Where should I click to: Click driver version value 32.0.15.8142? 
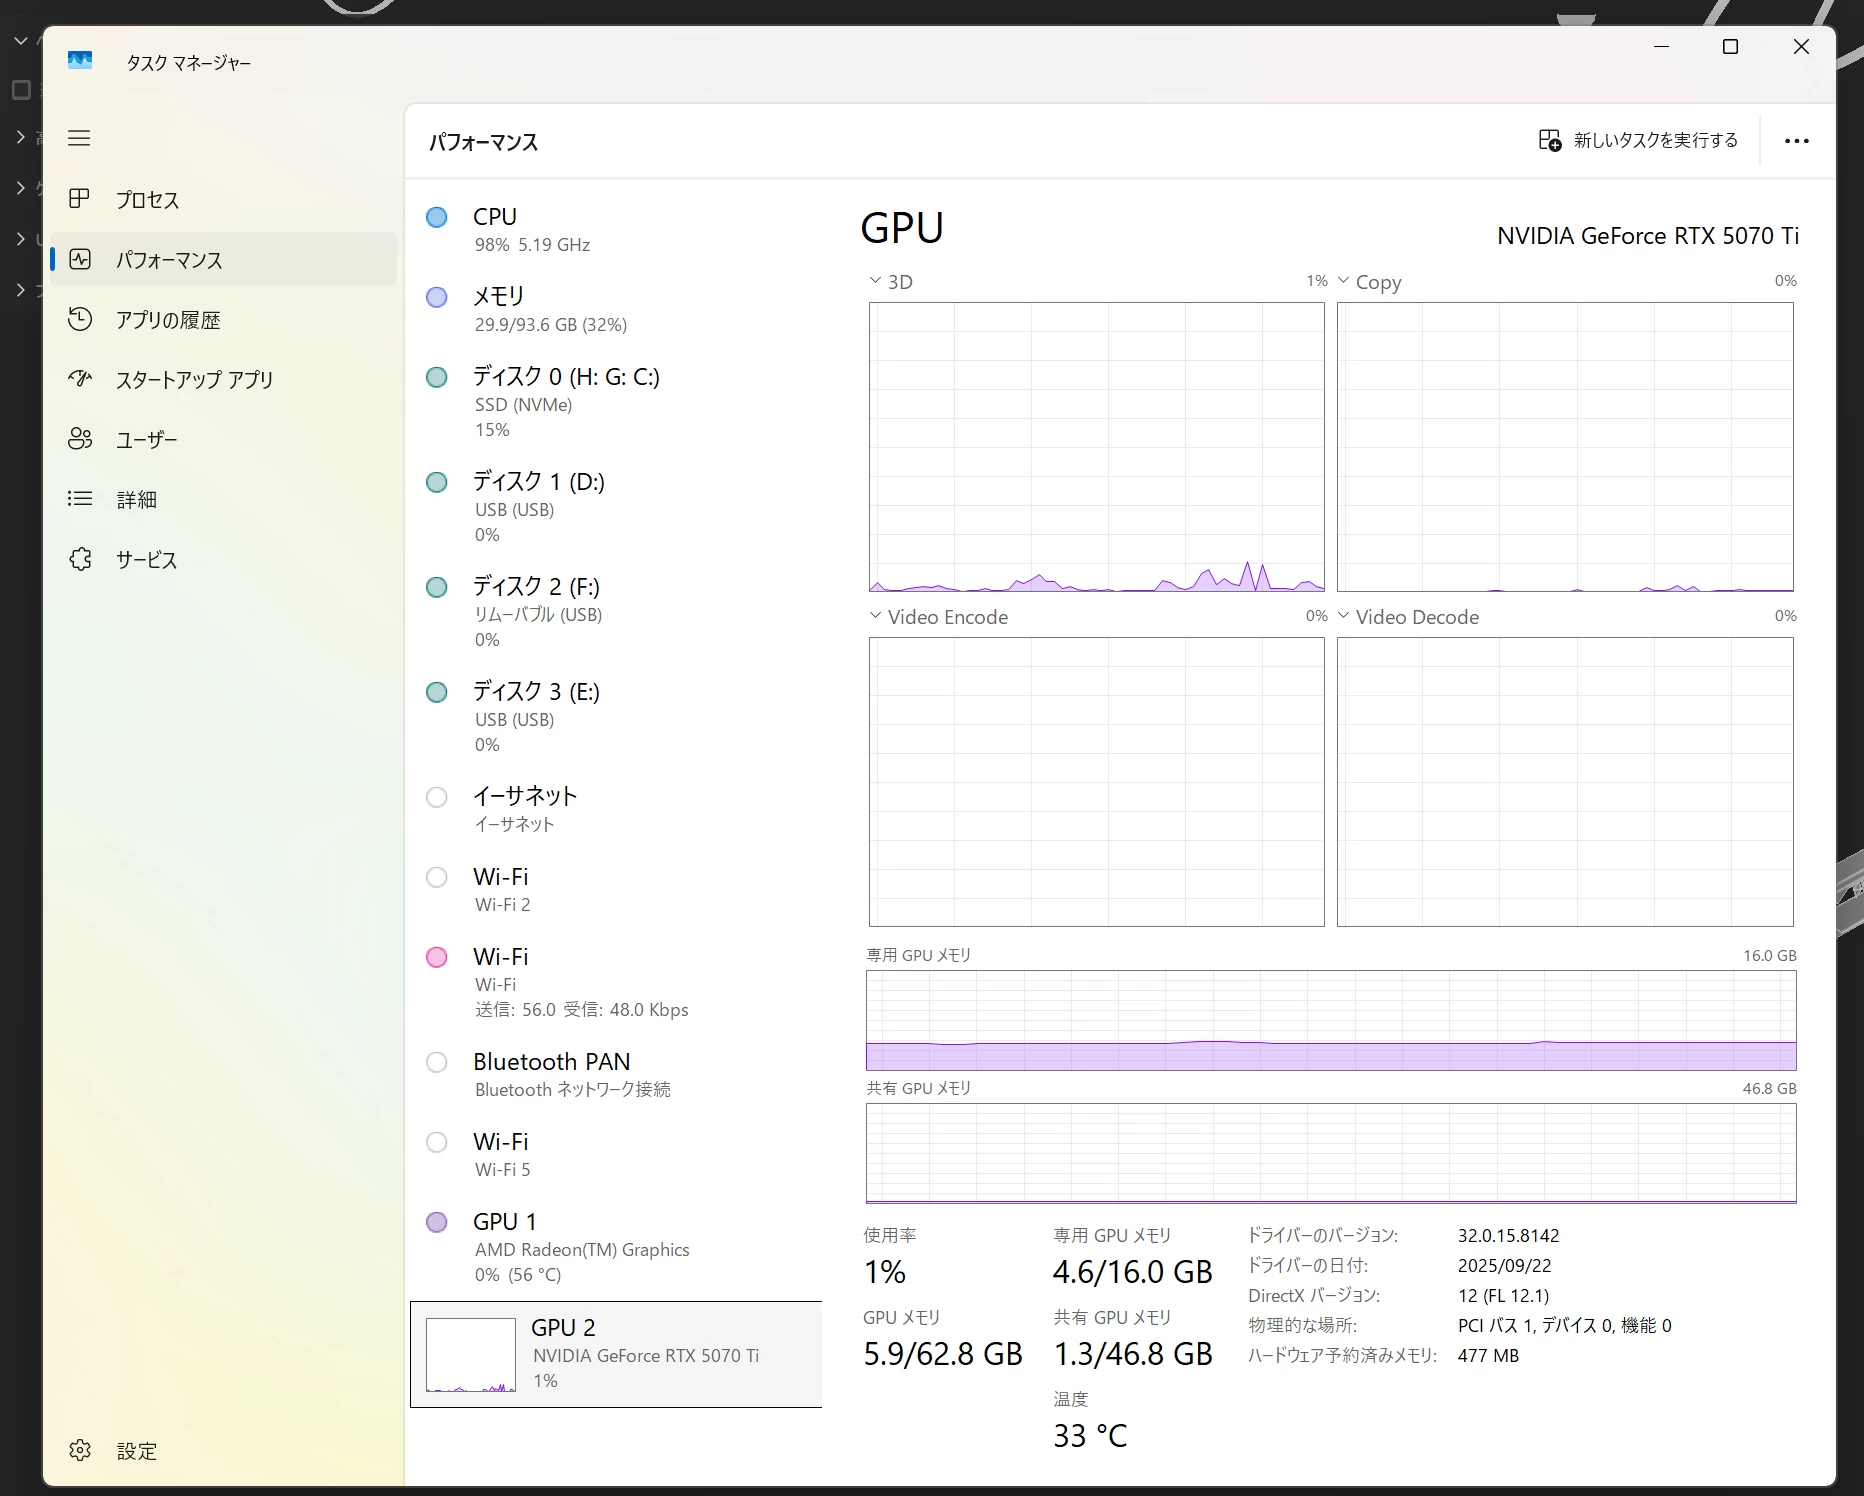1508,1235
